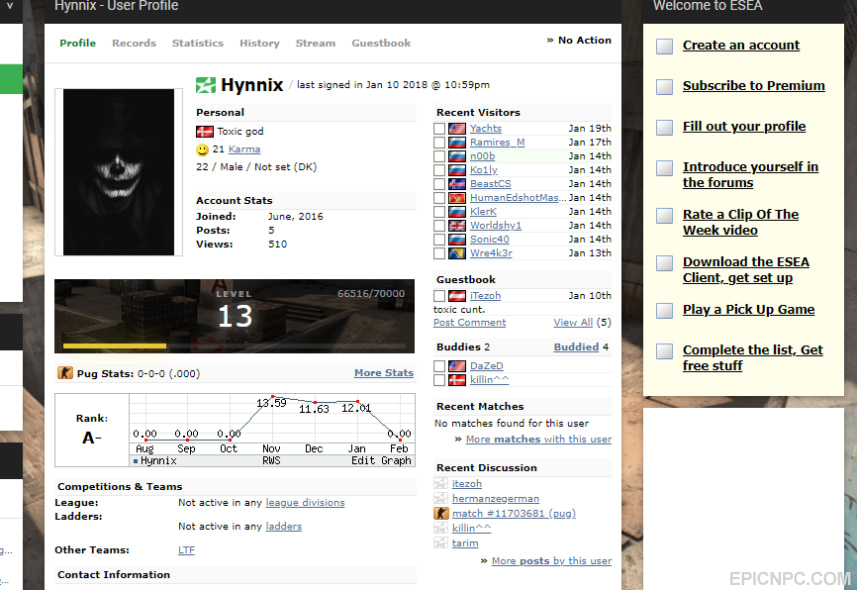The width and height of the screenshot is (857, 590).
Task: Check the Create an account checklist box
Action: tap(664, 46)
